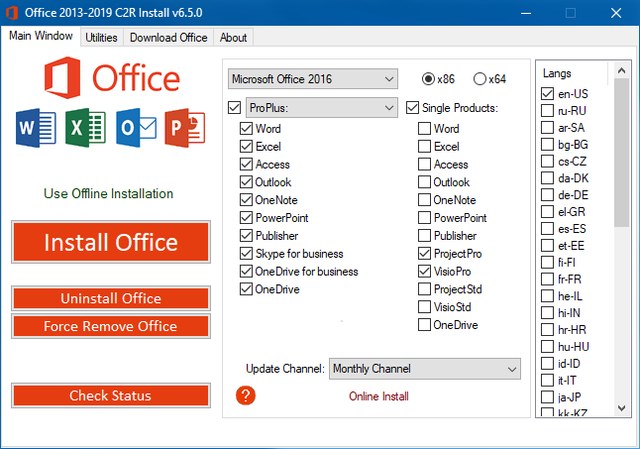The height and width of the screenshot is (449, 640).
Task: Click the Online Install label
Action: coord(379,396)
